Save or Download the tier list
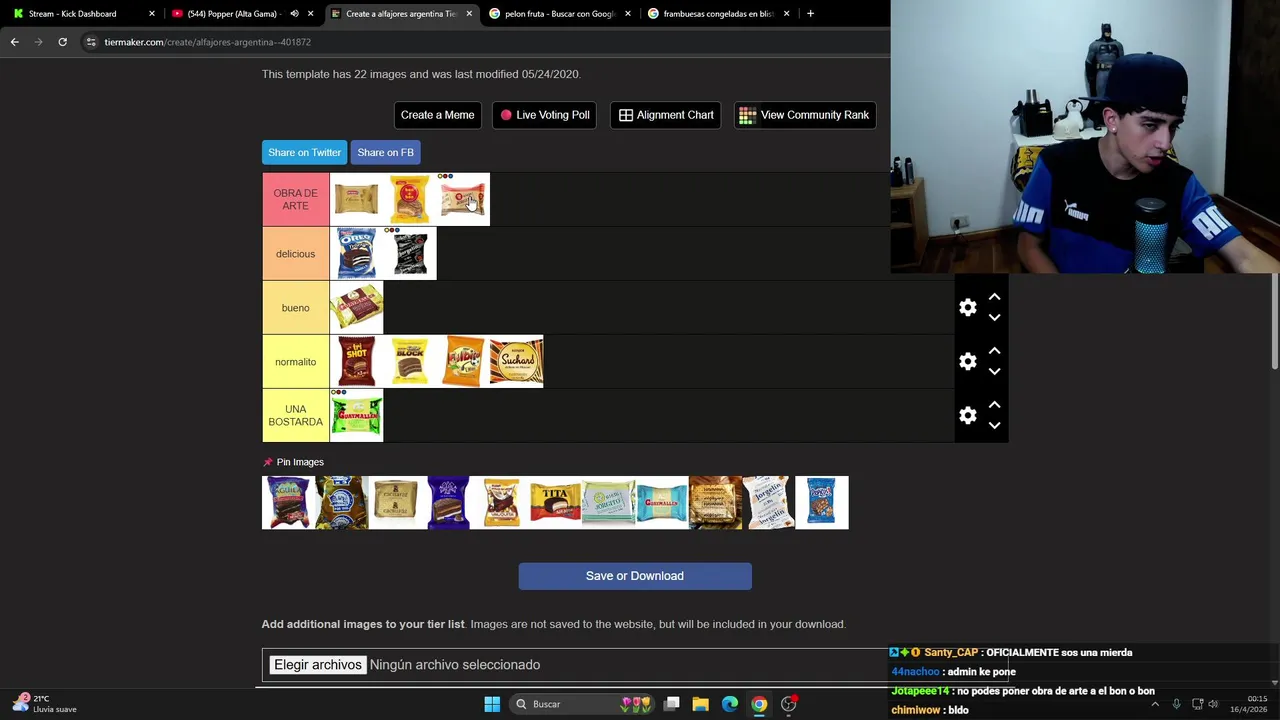Viewport: 1280px width, 720px height. (635, 576)
